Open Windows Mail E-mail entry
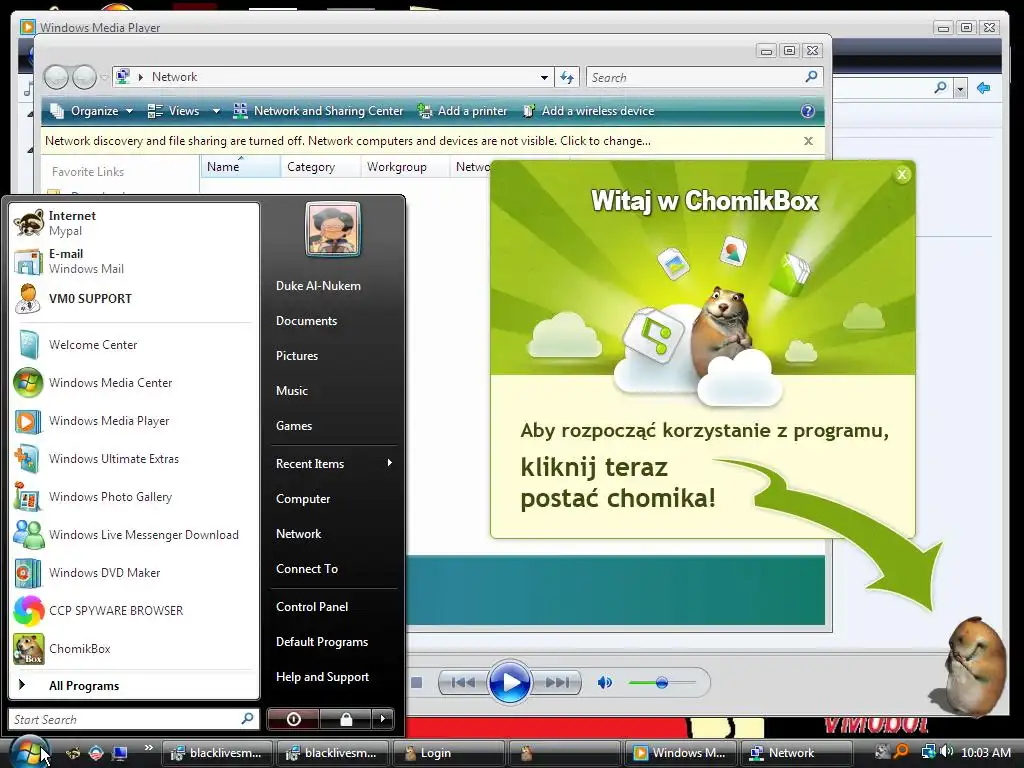This screenshot has width=1024, height=768. tap(133, 261)
